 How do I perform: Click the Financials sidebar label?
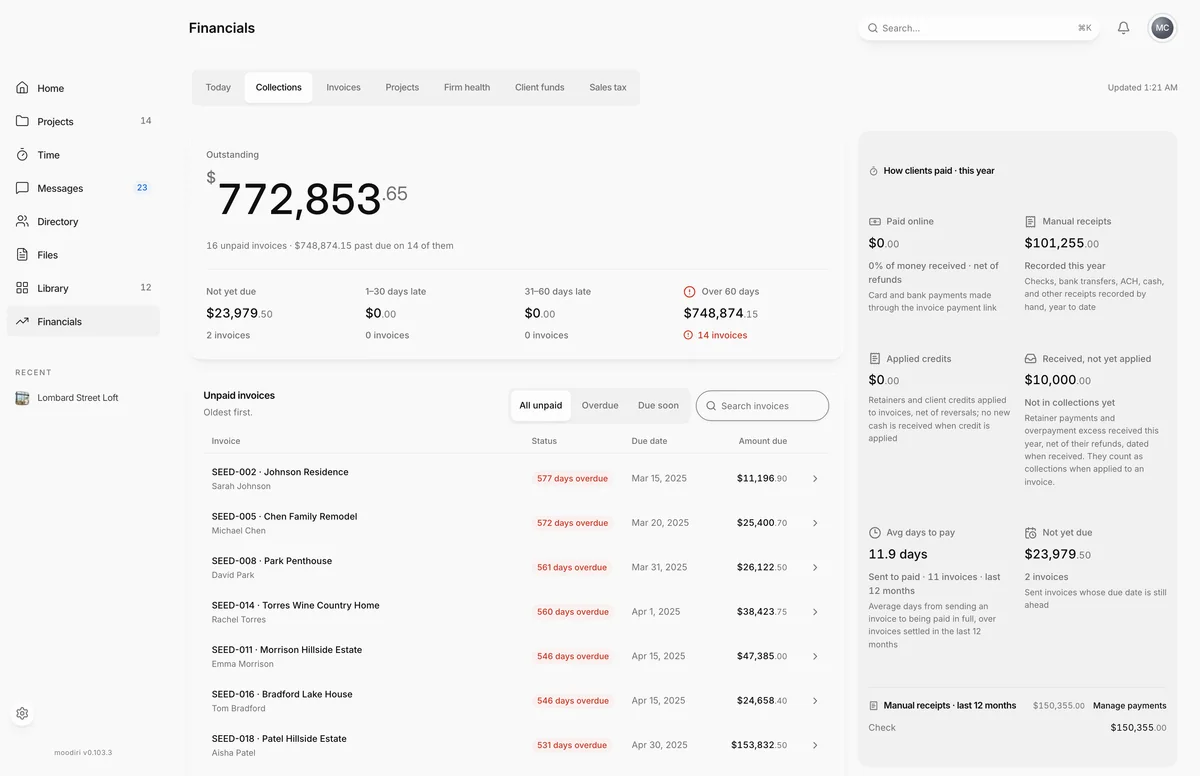(x=60, y=321)
